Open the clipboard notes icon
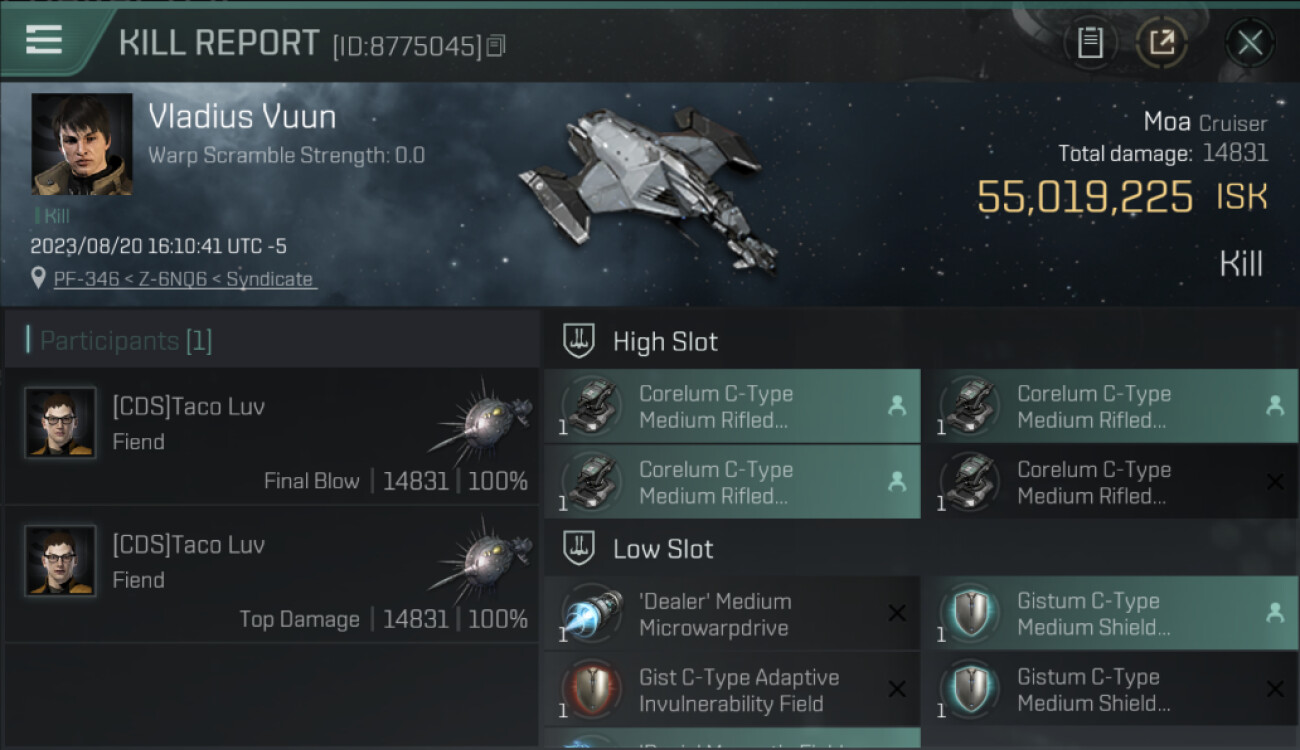 pos(1090,42)
